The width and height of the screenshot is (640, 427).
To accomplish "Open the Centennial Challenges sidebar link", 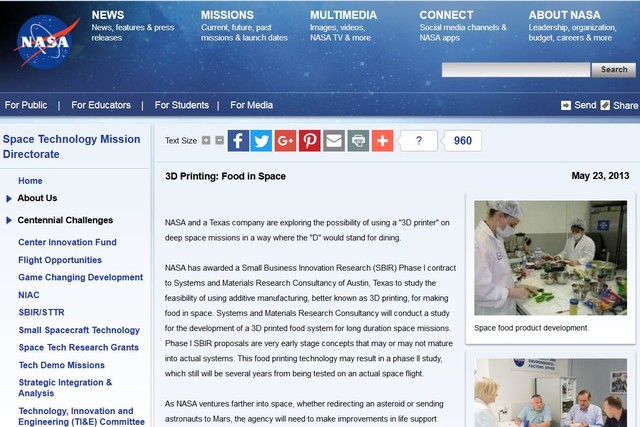I will tap(65, 220).
